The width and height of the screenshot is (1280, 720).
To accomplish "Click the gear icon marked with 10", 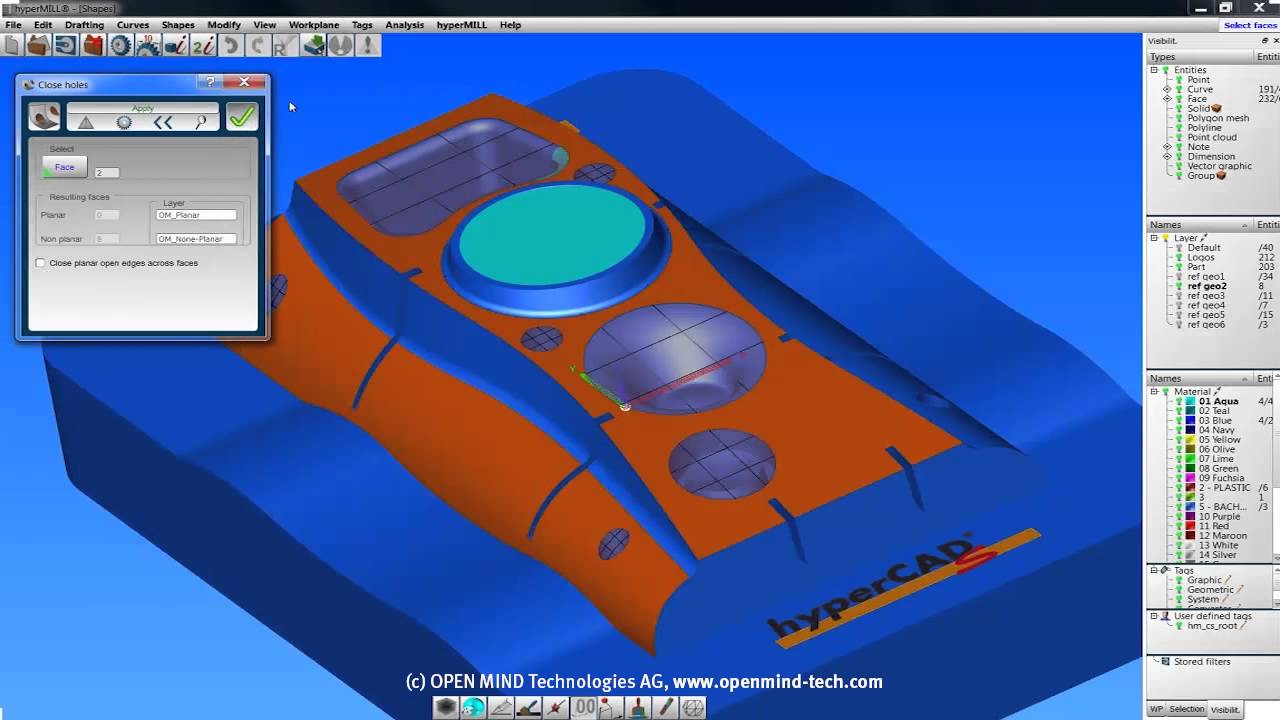I will coord(148,45).
